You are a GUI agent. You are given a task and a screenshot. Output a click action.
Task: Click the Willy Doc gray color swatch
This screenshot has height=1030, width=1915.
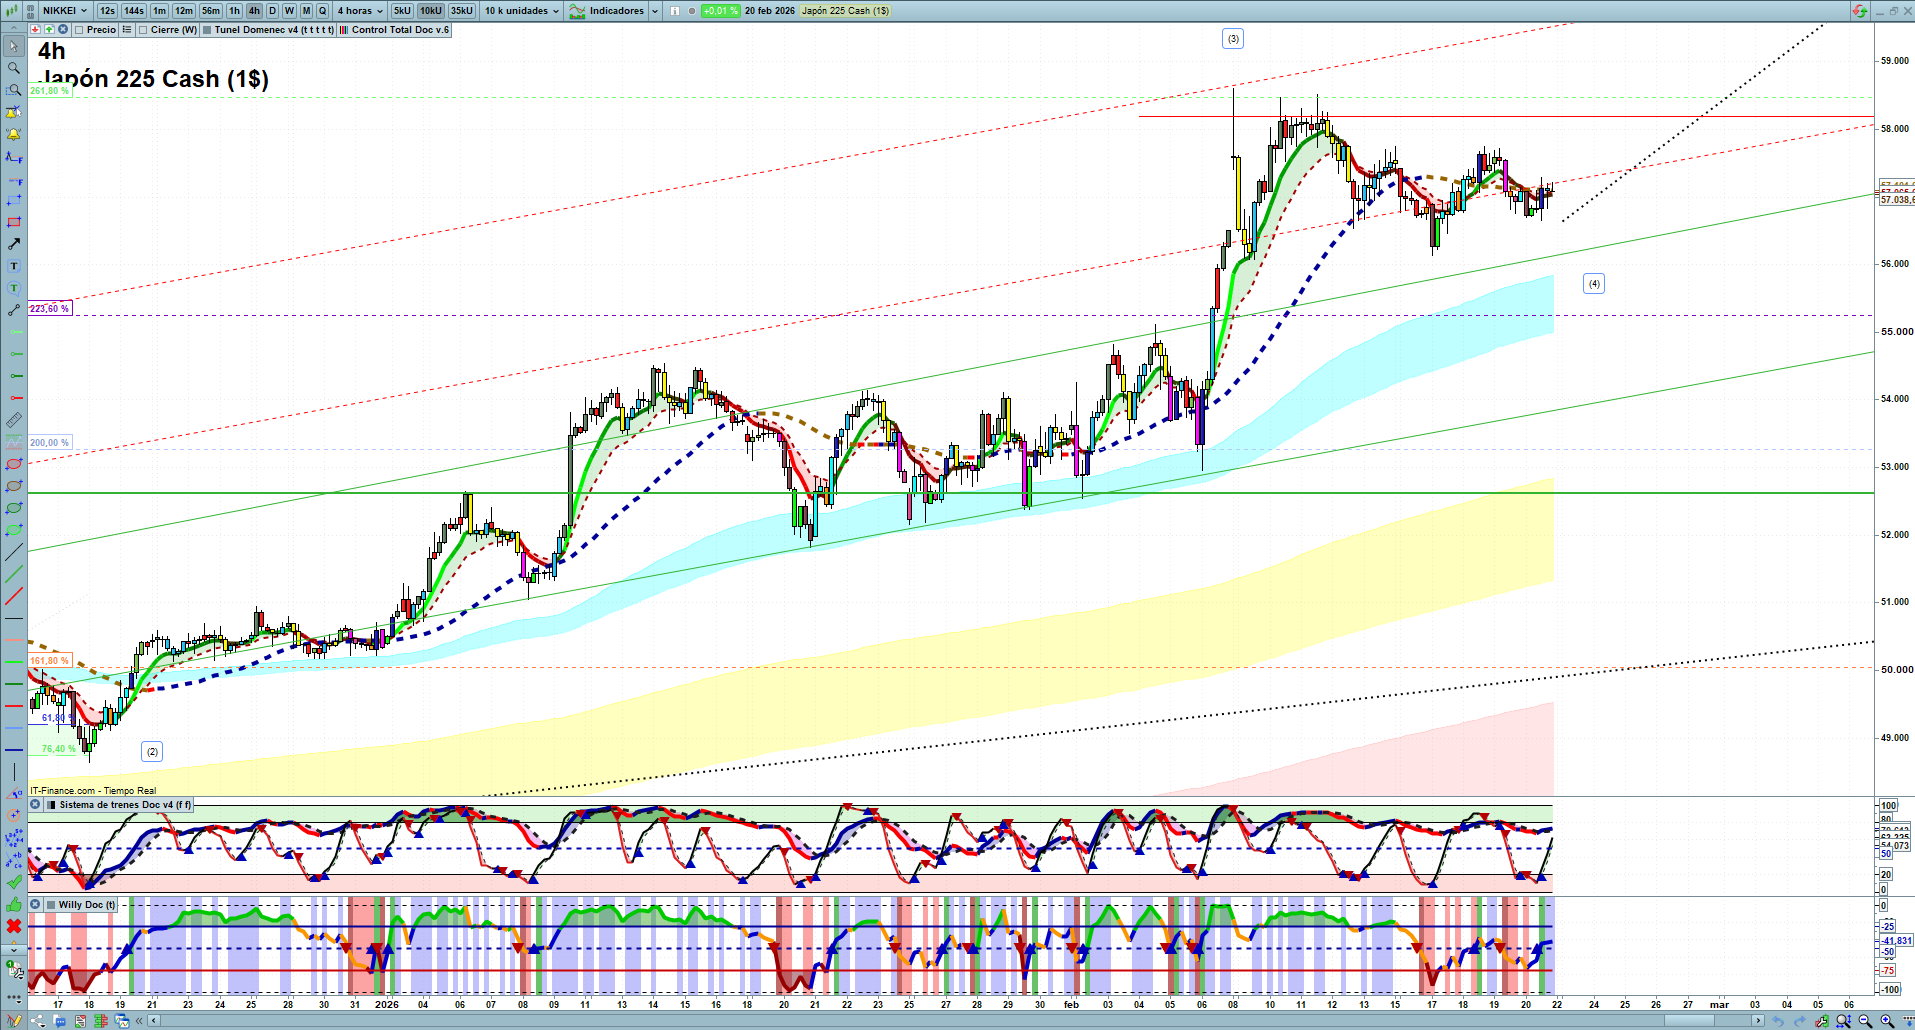tap(51, 905)
